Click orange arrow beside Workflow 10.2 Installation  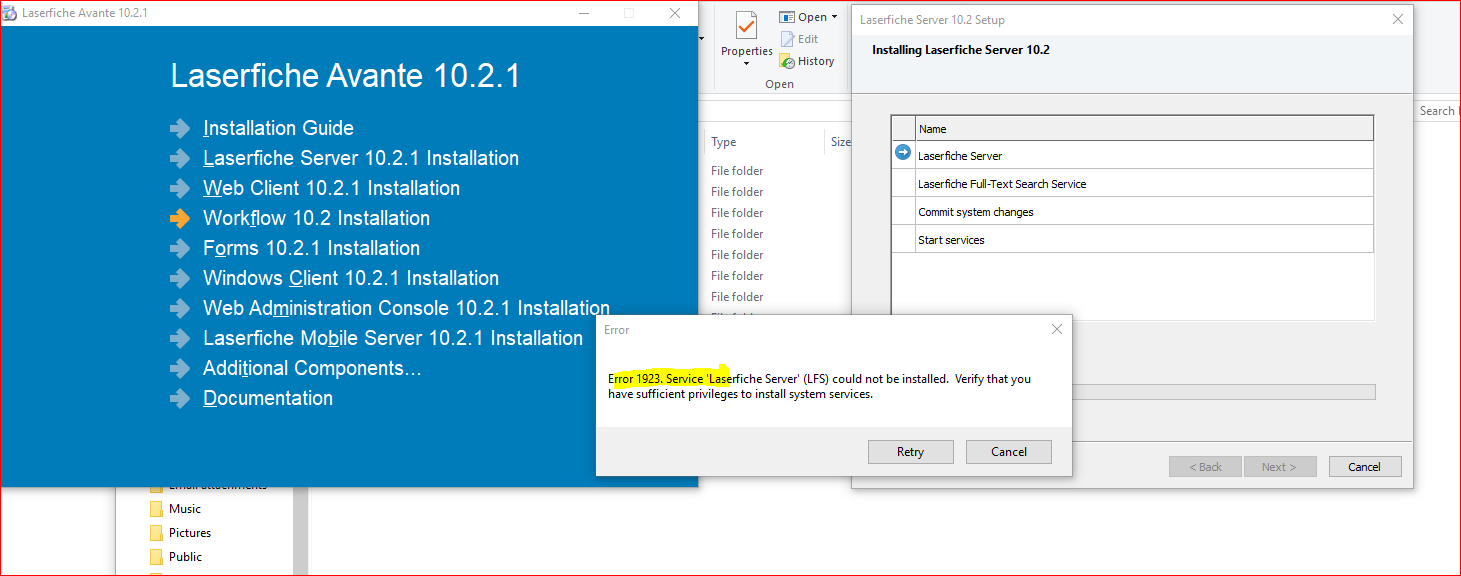coord(180,218)
